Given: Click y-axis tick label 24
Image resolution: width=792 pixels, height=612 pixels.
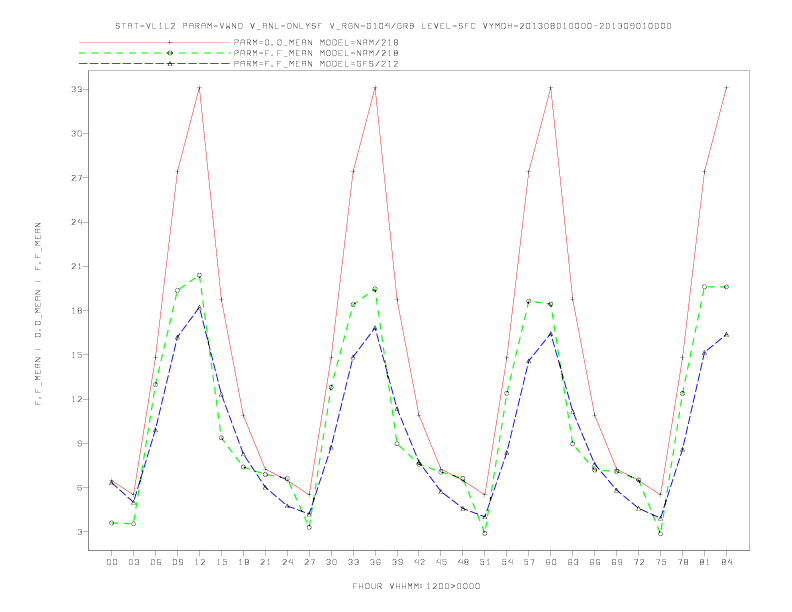Looking at the screenshot, I should click(77, 222).
